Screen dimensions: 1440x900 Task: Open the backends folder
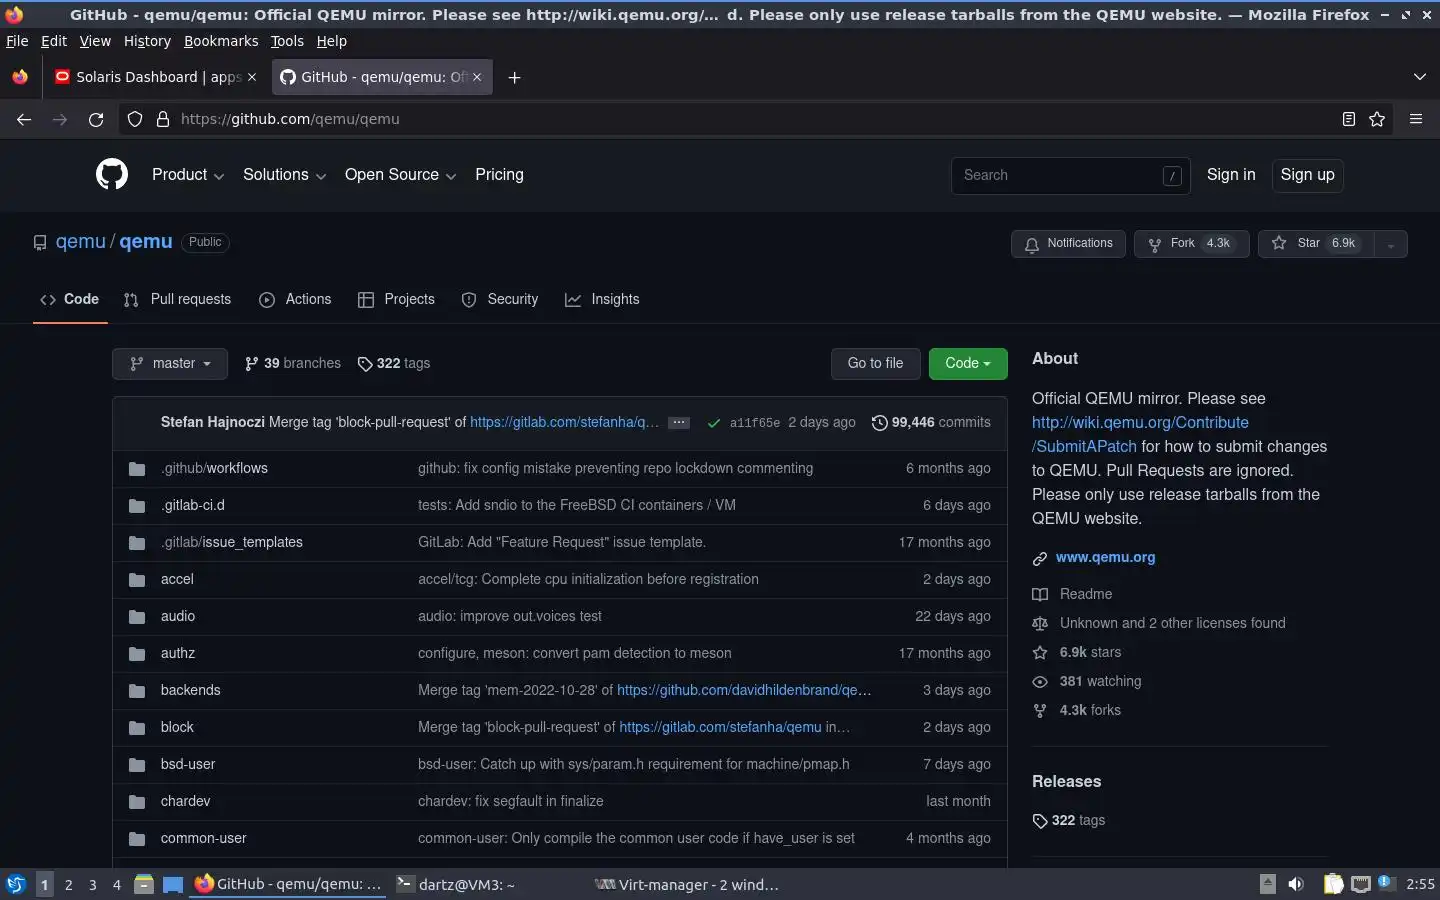point(190,690)
